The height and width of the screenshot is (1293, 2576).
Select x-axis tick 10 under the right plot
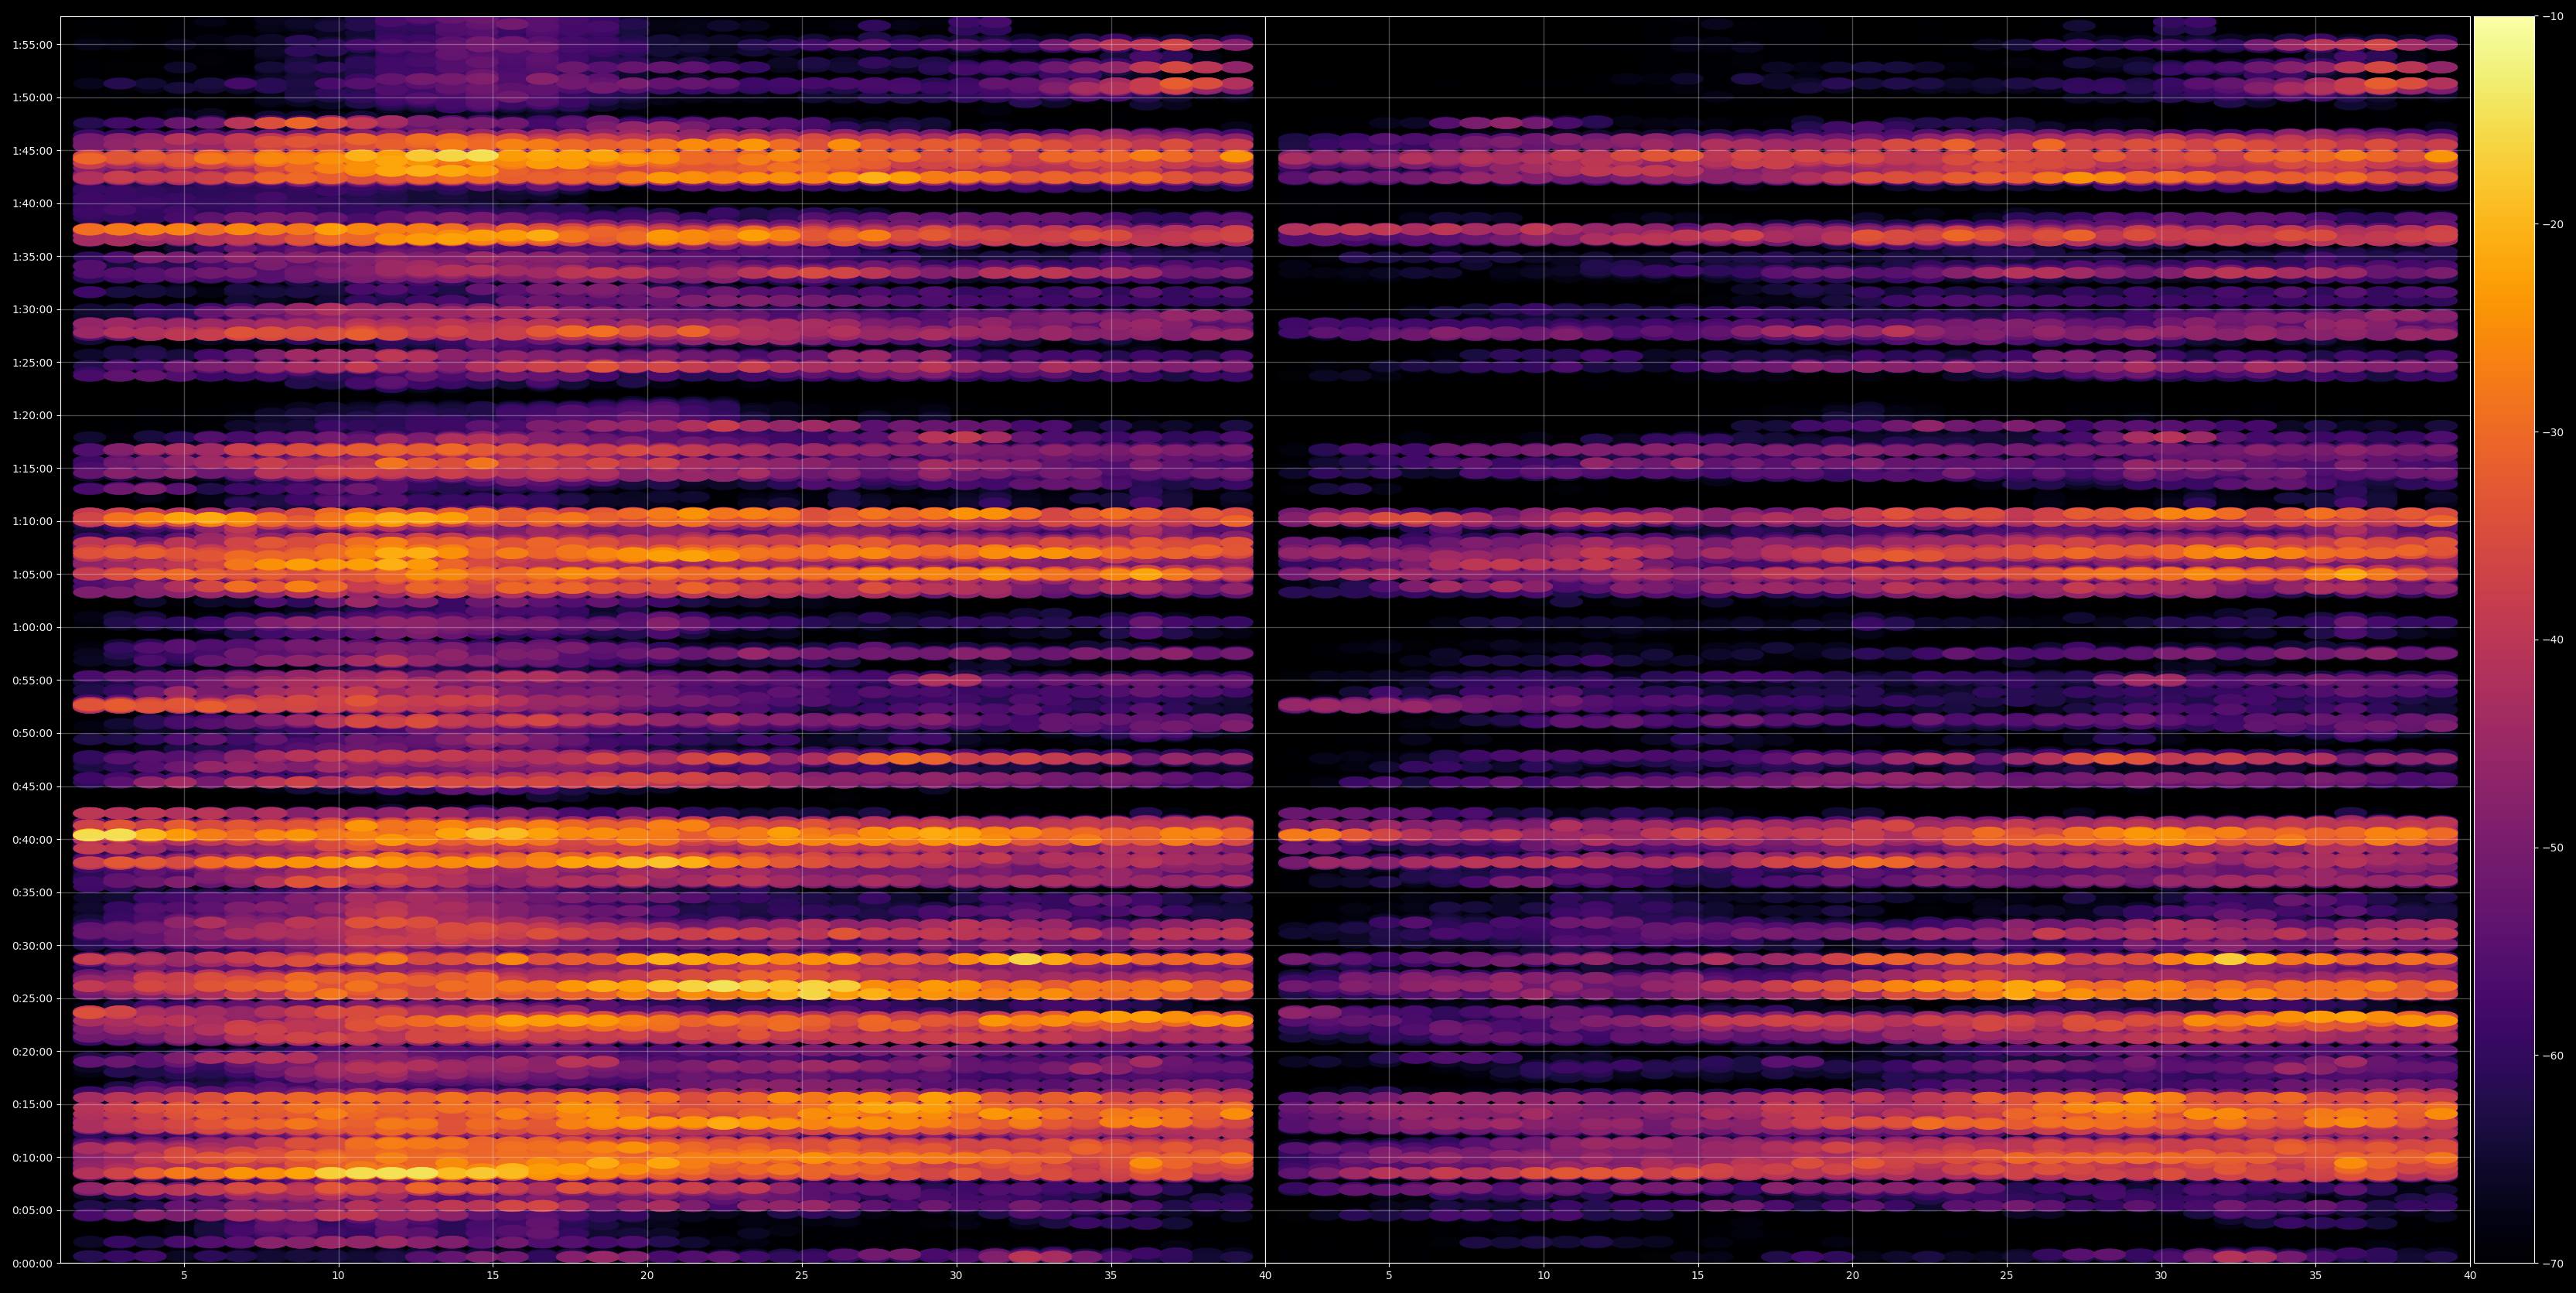1544,1275
